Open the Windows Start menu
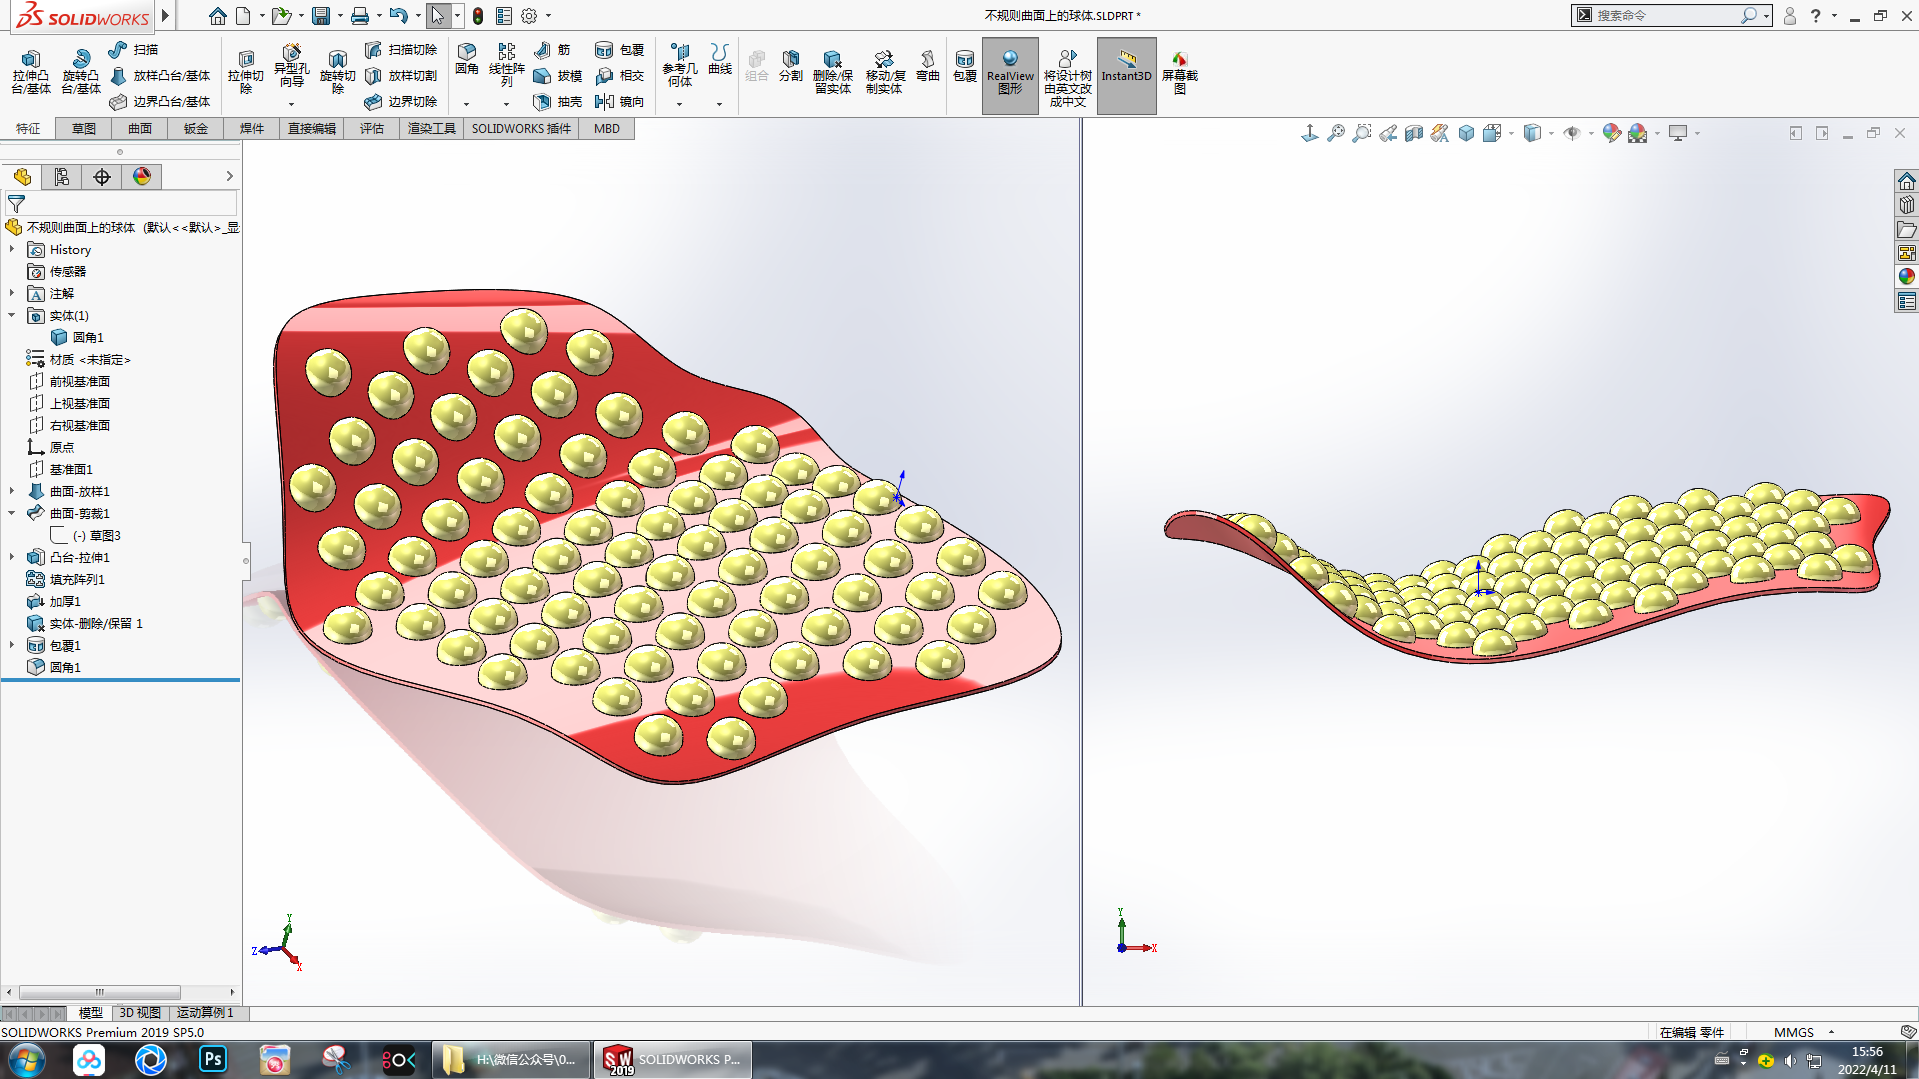This screenshot has width=1919, height=1079. click(27, 1059)
